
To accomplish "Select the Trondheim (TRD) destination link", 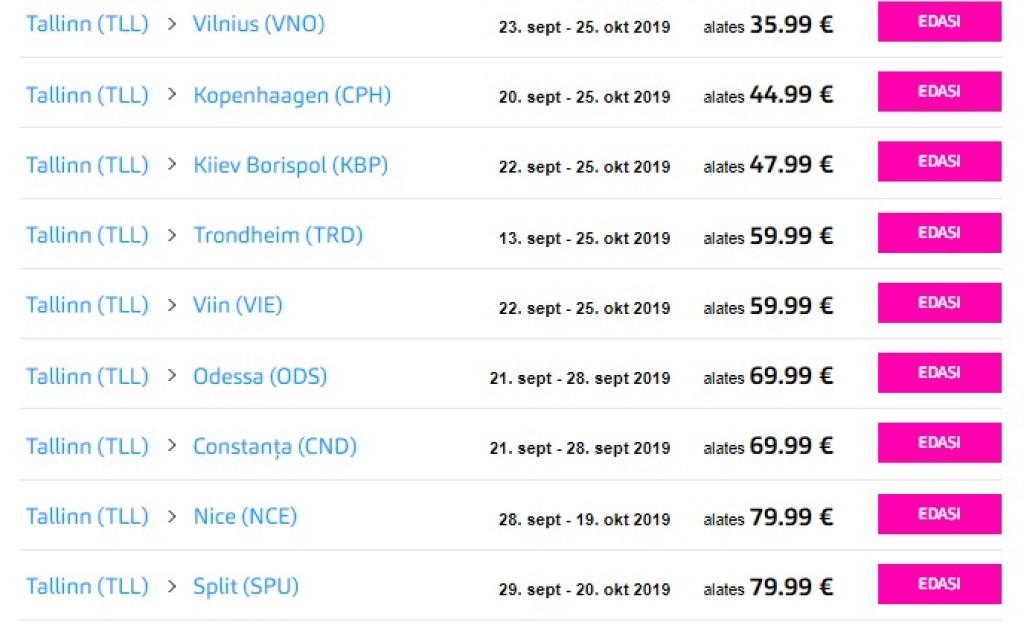I will 278,235.
